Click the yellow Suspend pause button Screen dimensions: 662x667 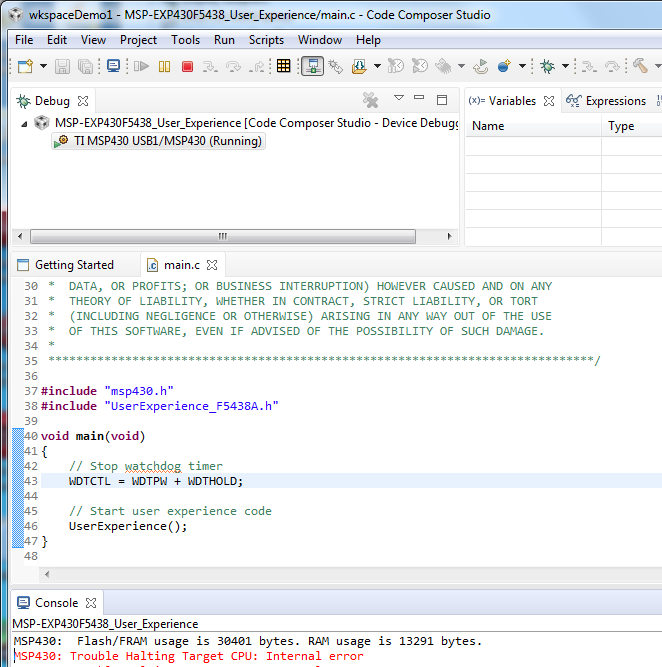pos(164,67)
